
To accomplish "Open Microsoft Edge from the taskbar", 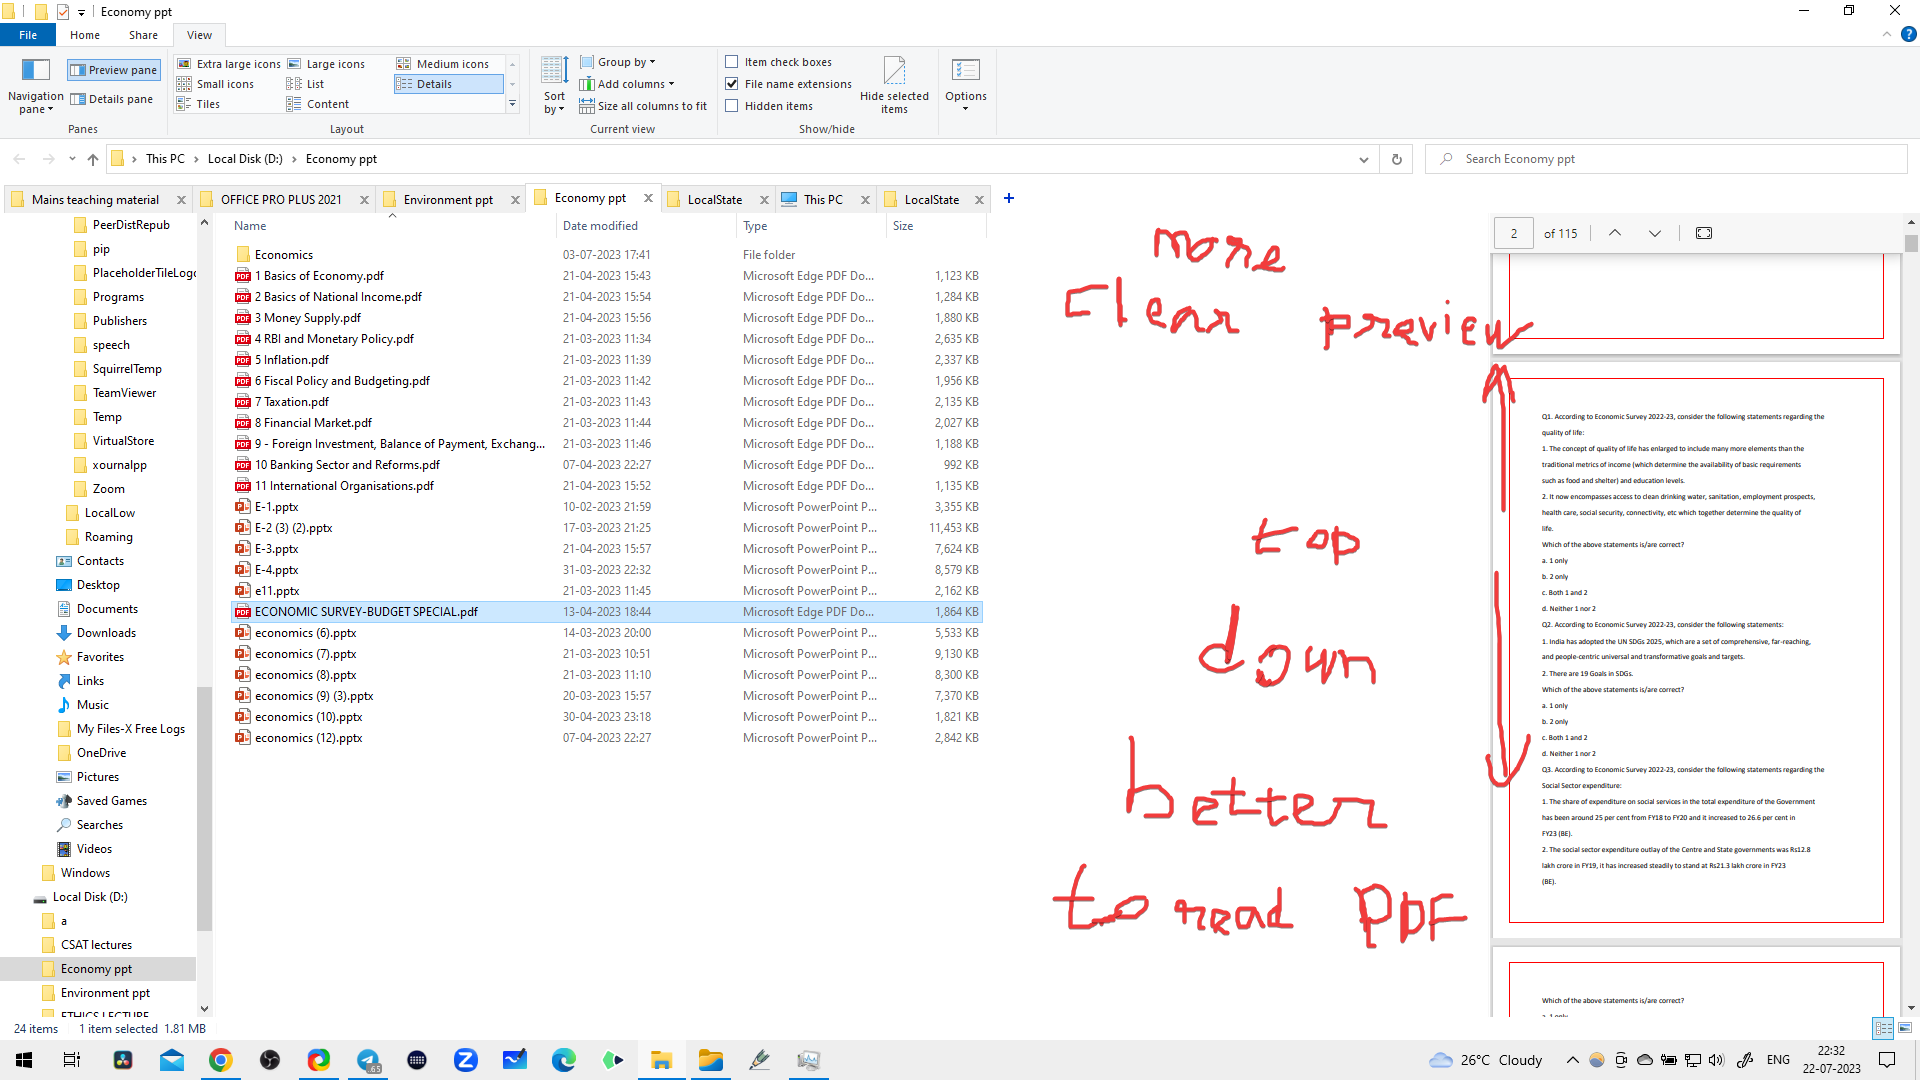I will (563, 1059).
